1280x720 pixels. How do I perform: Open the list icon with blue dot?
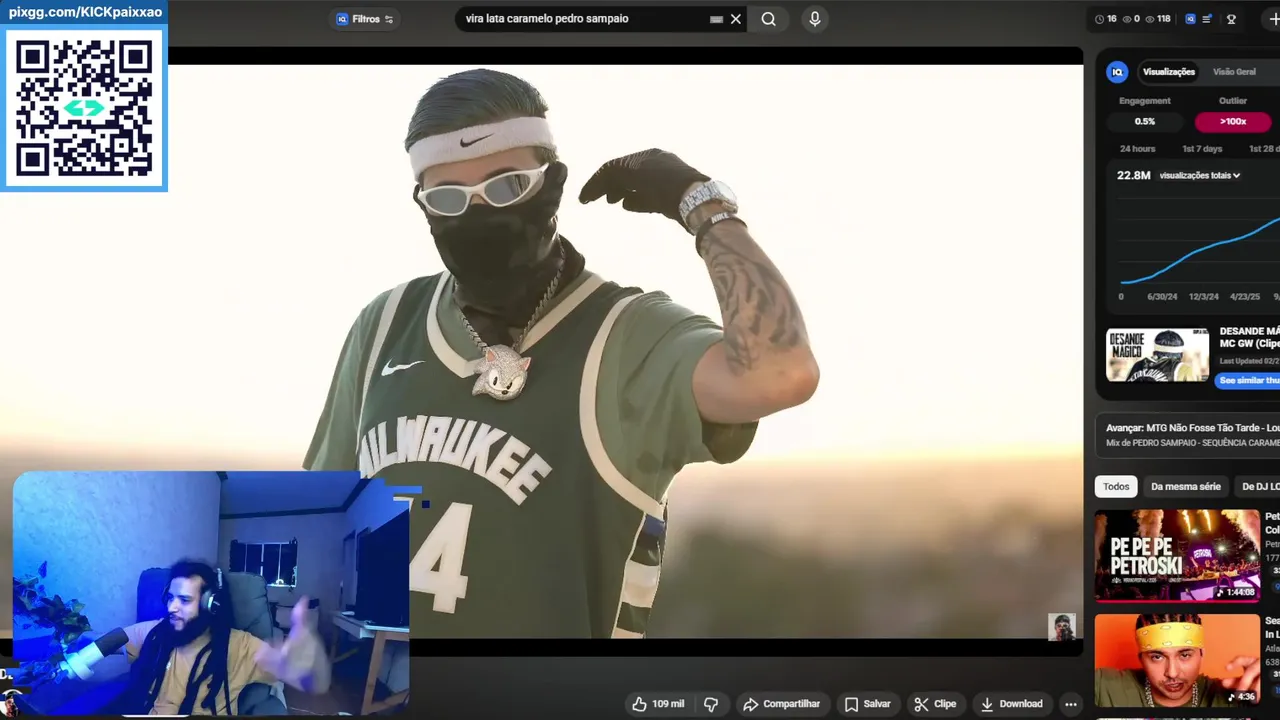click(x=1207, y=19)
